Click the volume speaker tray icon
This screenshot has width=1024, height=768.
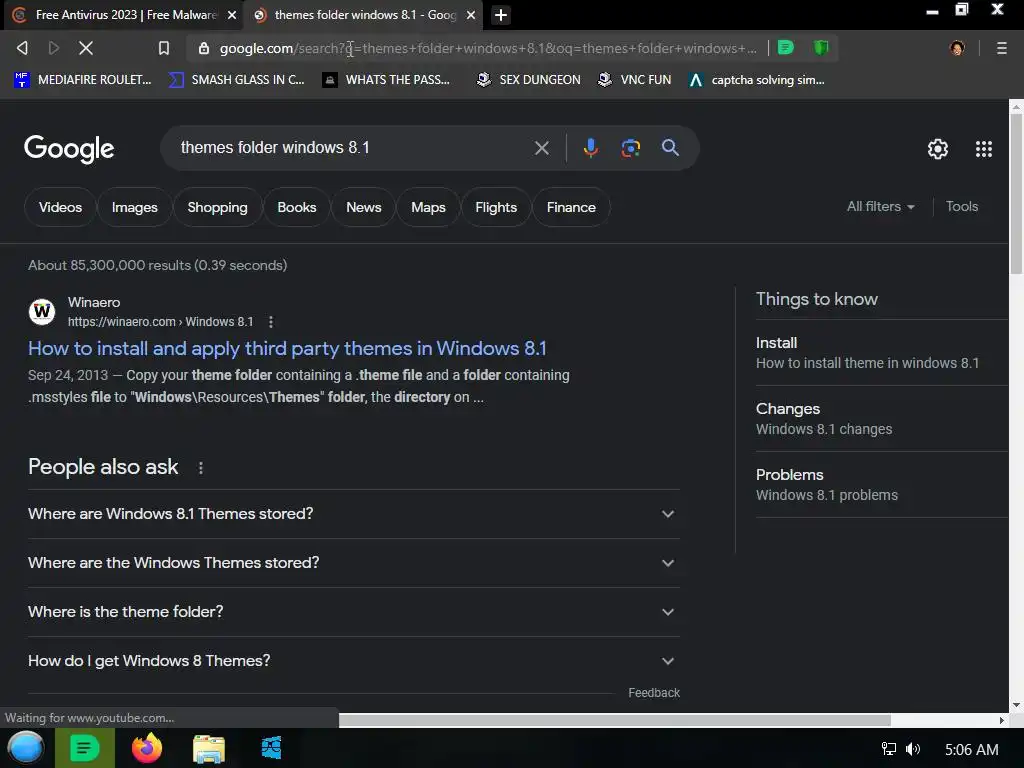913,749
